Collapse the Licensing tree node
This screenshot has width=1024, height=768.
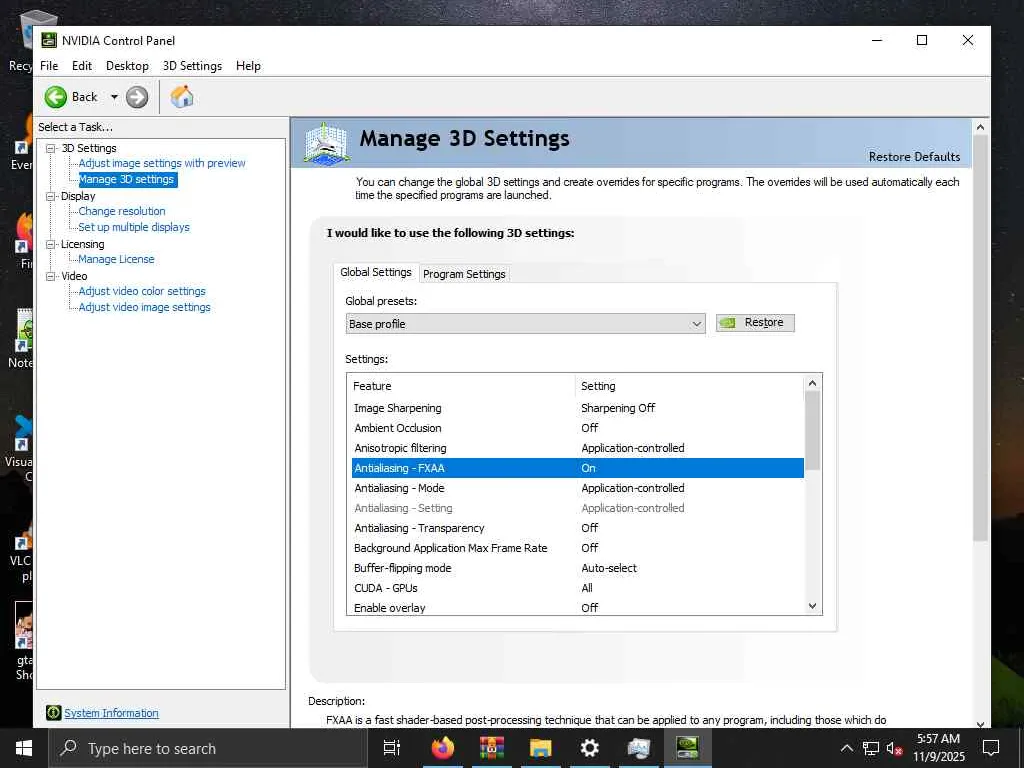coord(51,244)
